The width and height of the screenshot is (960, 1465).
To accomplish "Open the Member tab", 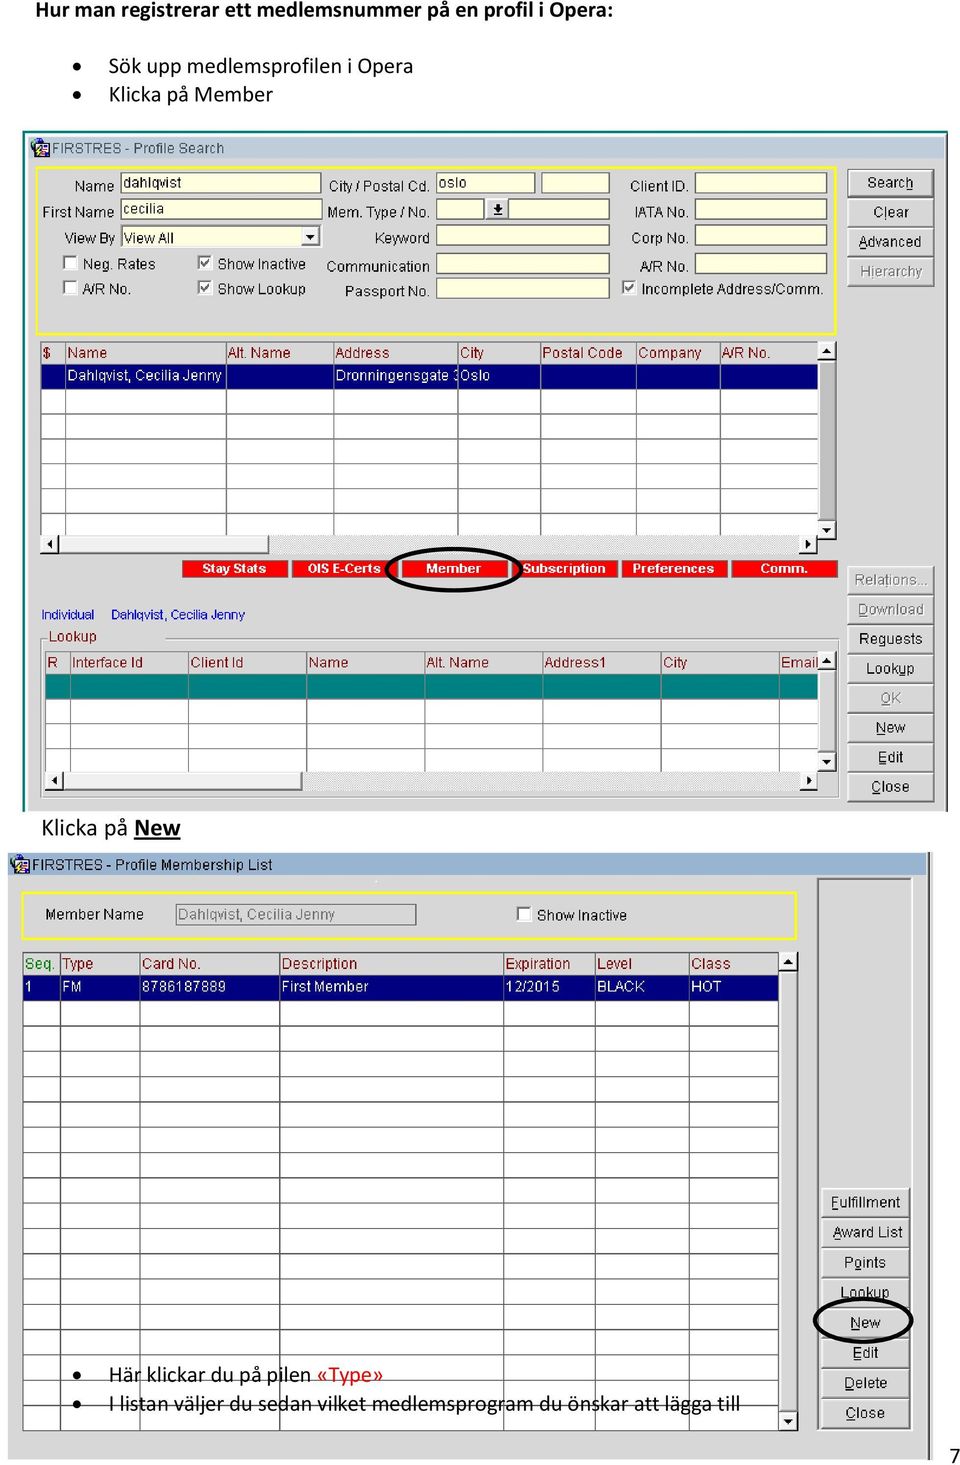I will coord(453,568).
